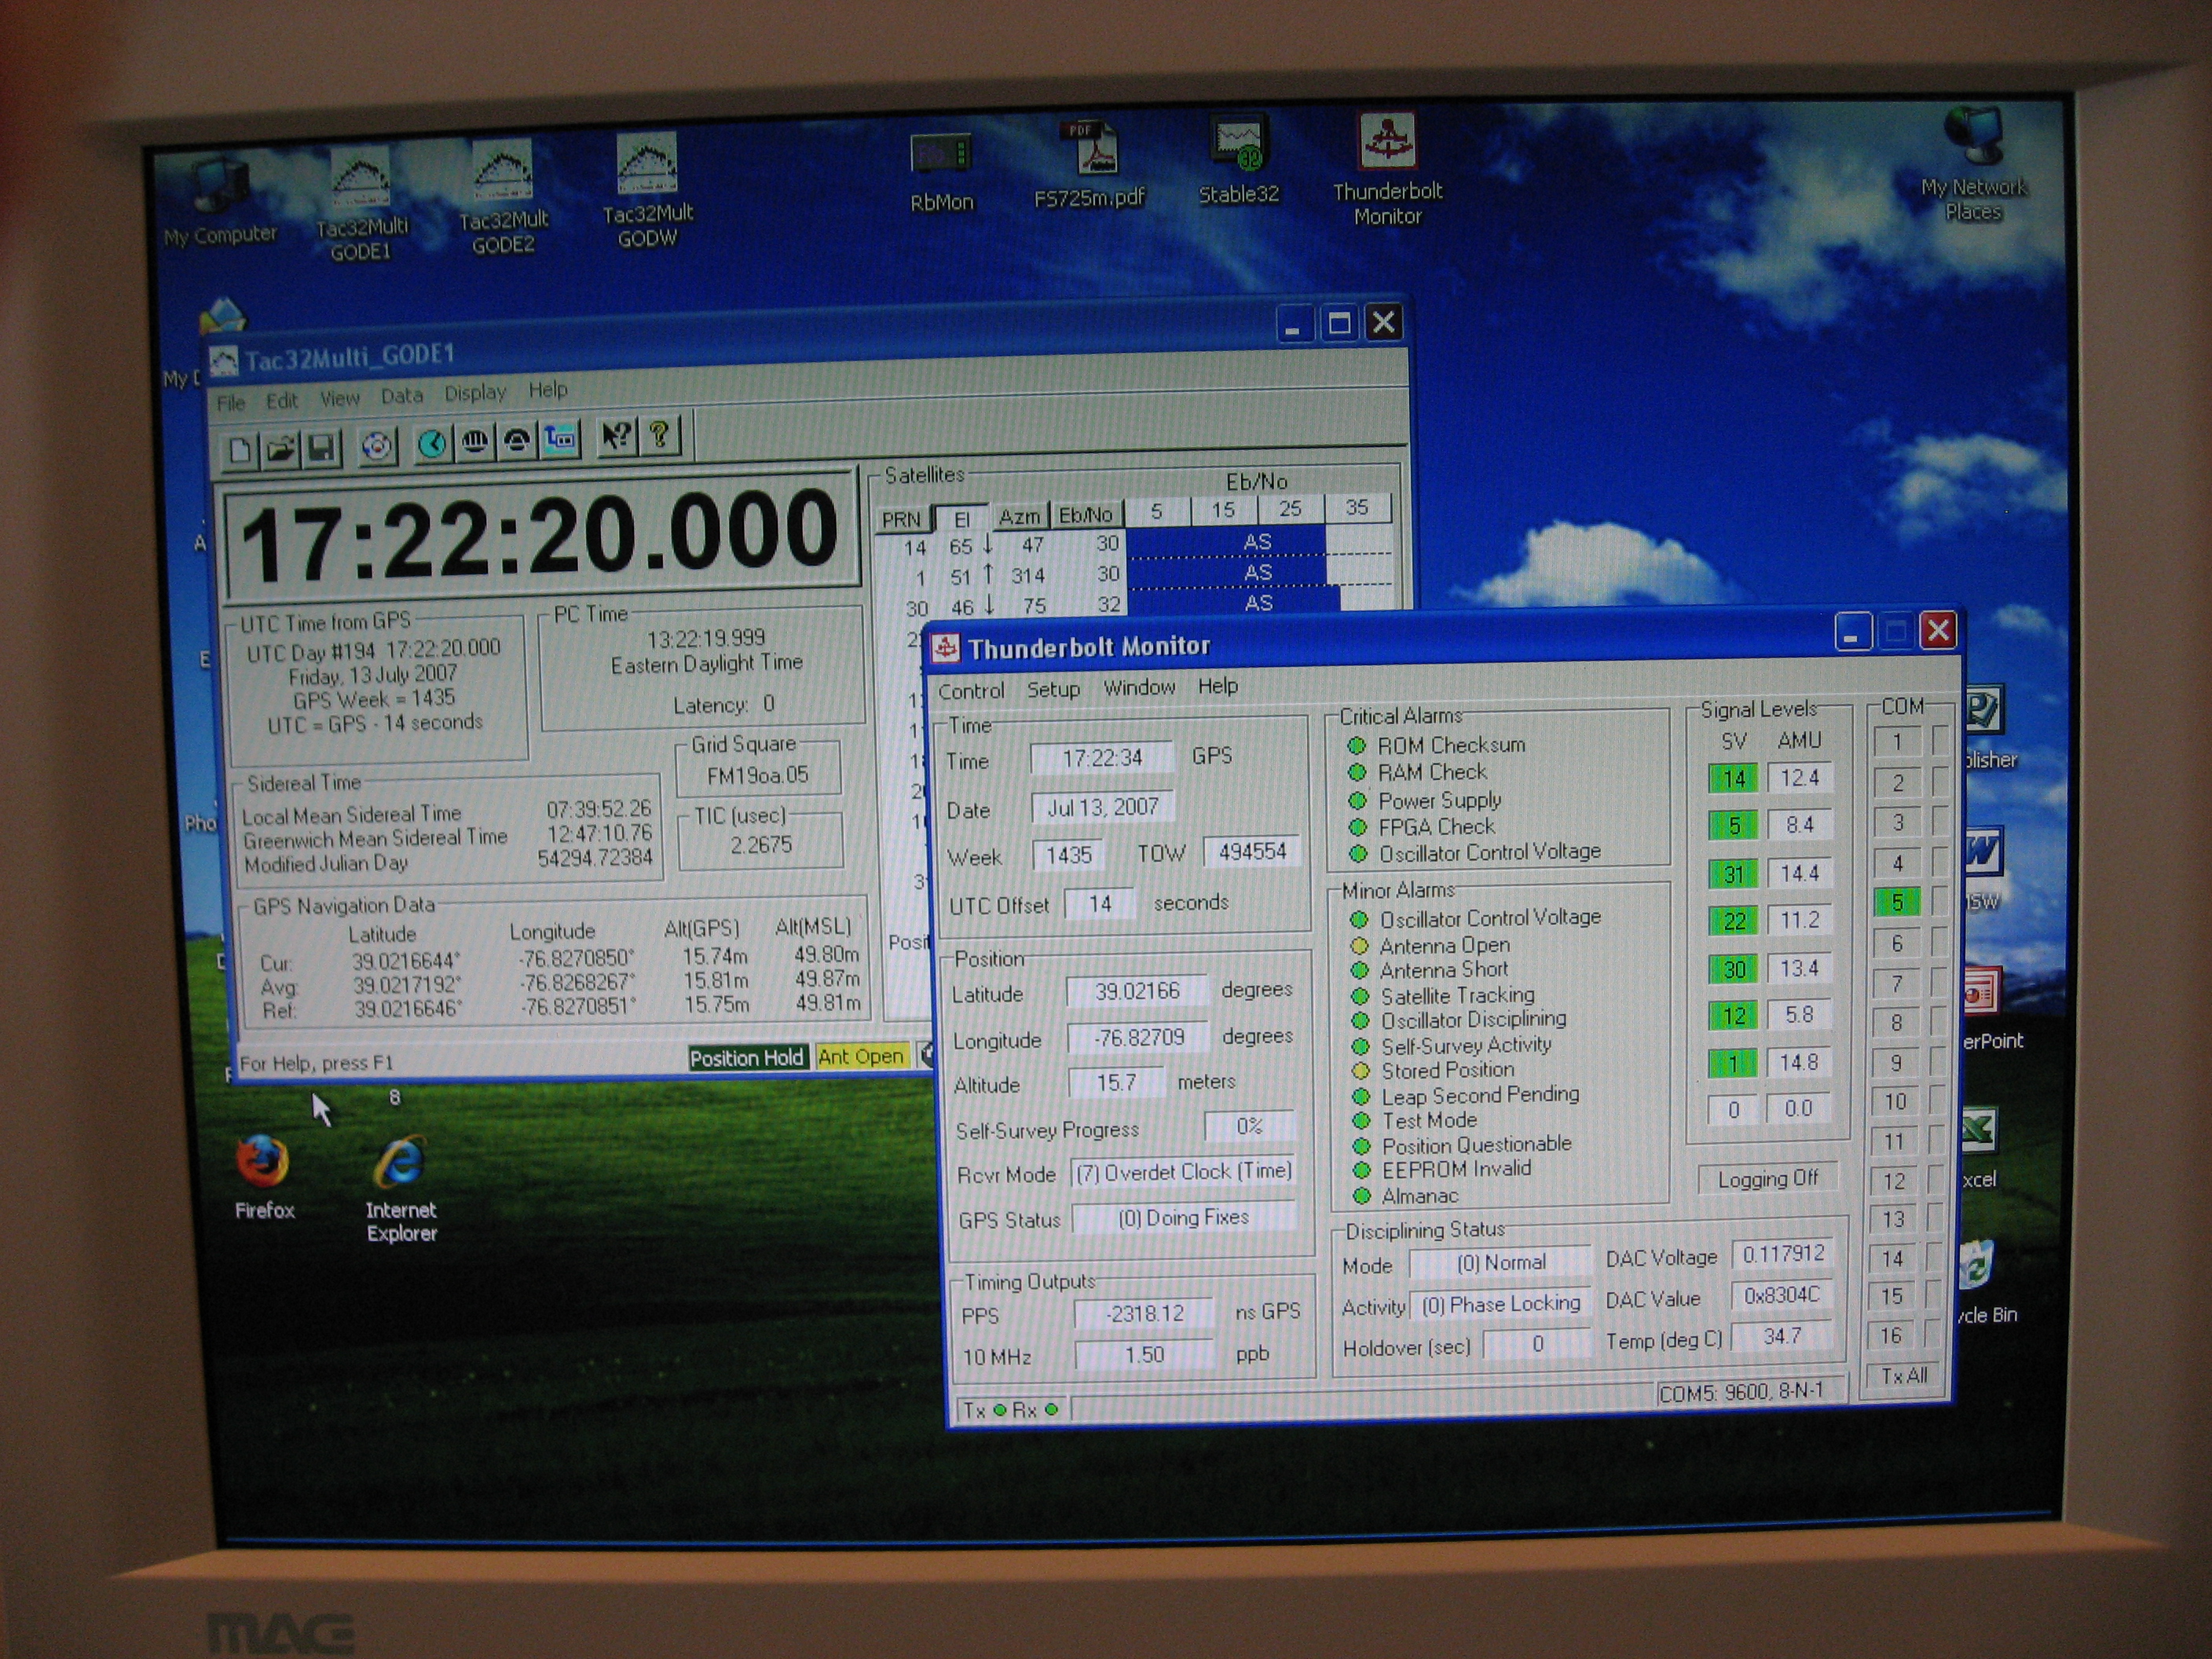Click the striped globe icon in Tac32Multi toolbar
The width and height of the screenshot is (2212, 1659).
pyautogui.click(x=475, y=441)
